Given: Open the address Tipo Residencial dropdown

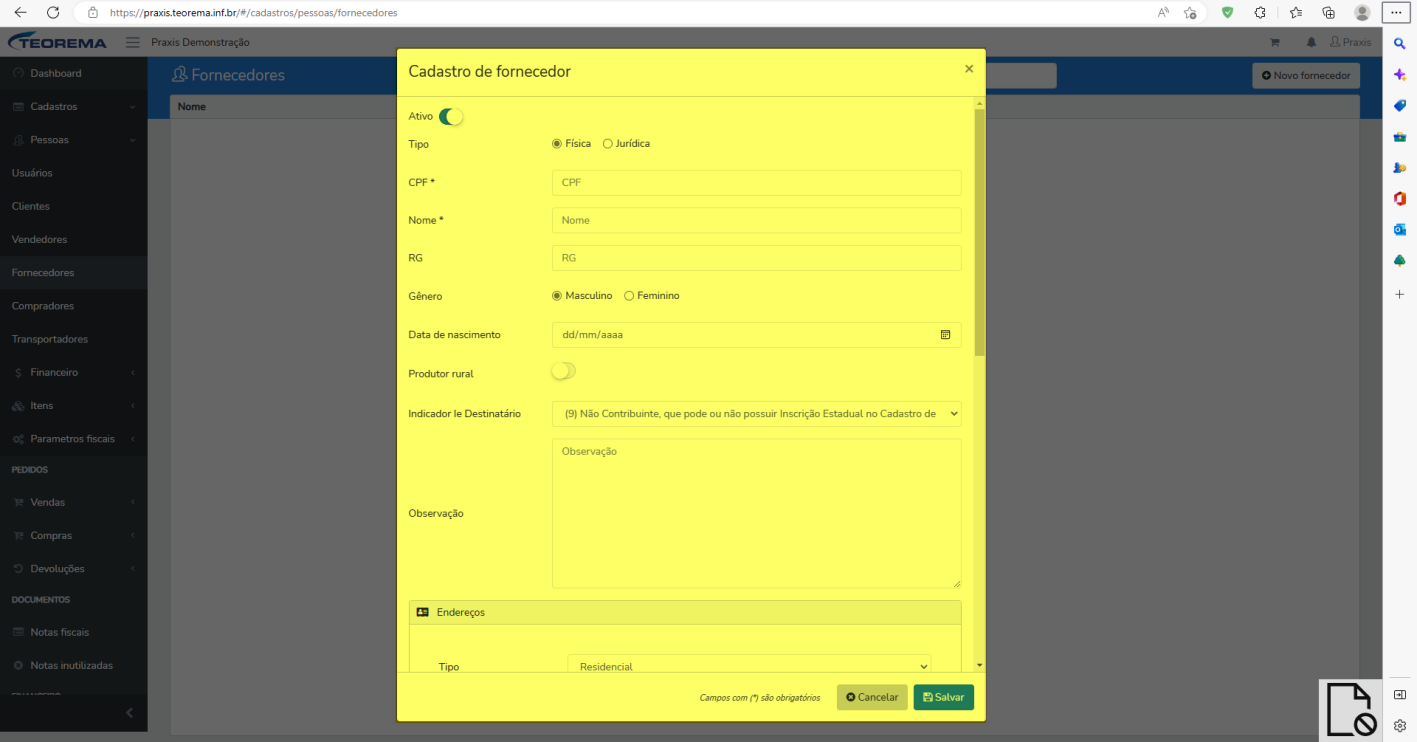Looking at the screenshot, I should [749, 665].
